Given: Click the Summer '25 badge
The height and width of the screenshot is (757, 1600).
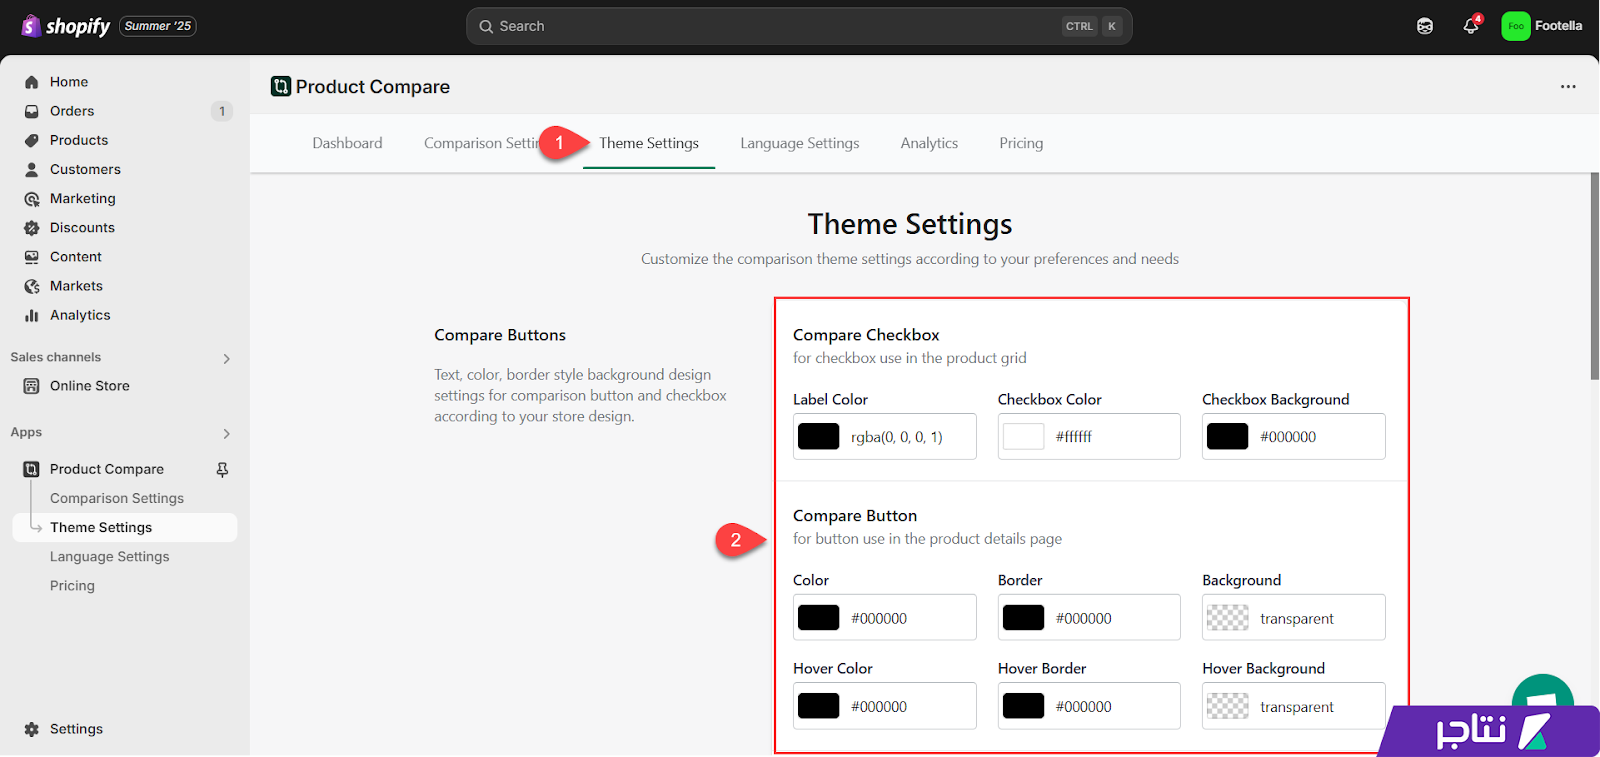Looking at the screenshot, I should pos(158,26).
